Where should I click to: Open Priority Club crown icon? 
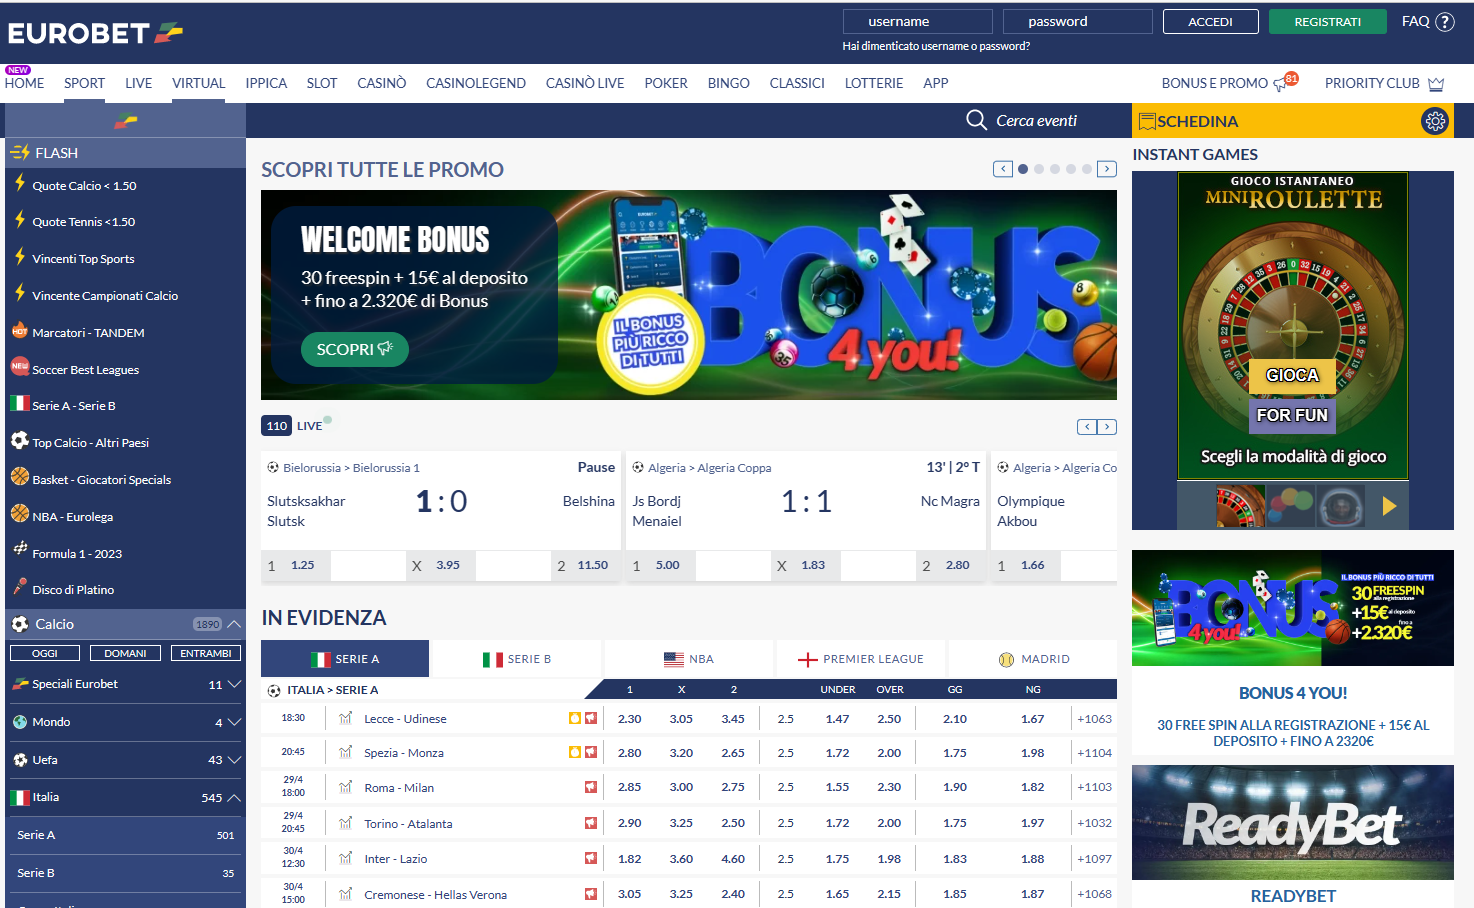1436,84
